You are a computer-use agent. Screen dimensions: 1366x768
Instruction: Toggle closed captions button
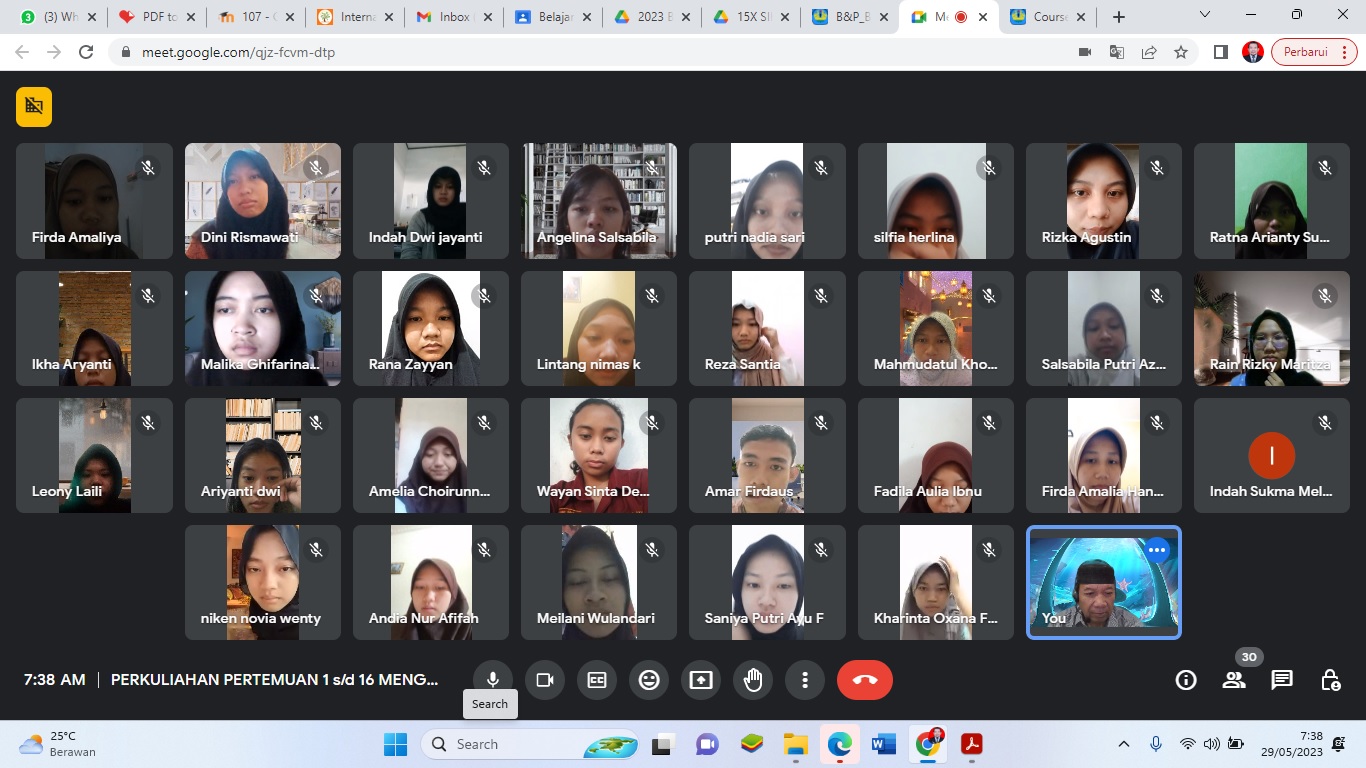(597, 680)
